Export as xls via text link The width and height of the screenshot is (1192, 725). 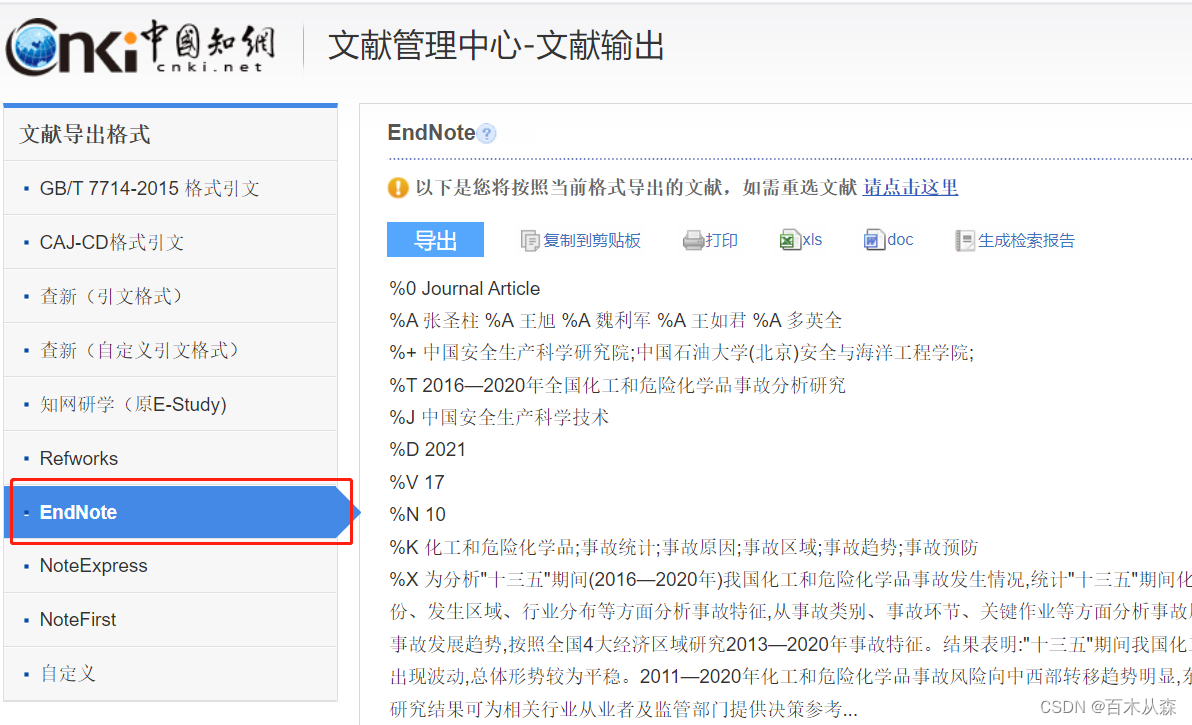coord(812,240)
